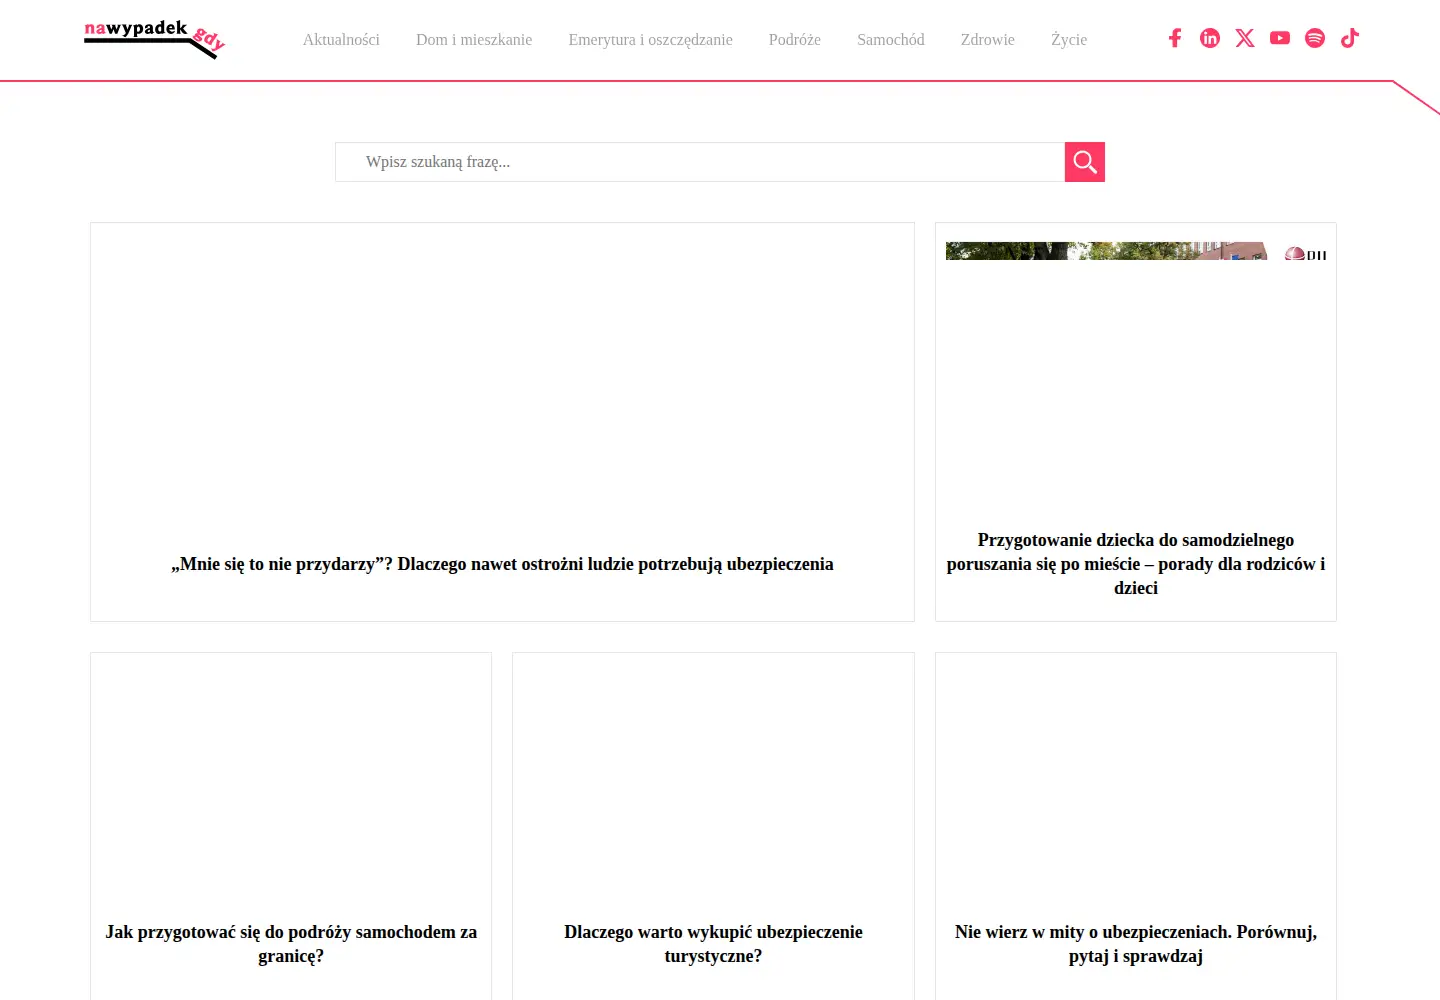The height and width of the screenshot is (1000, 1440).
Task: Open the Facebook social icon
Action: pos(1175,38)
